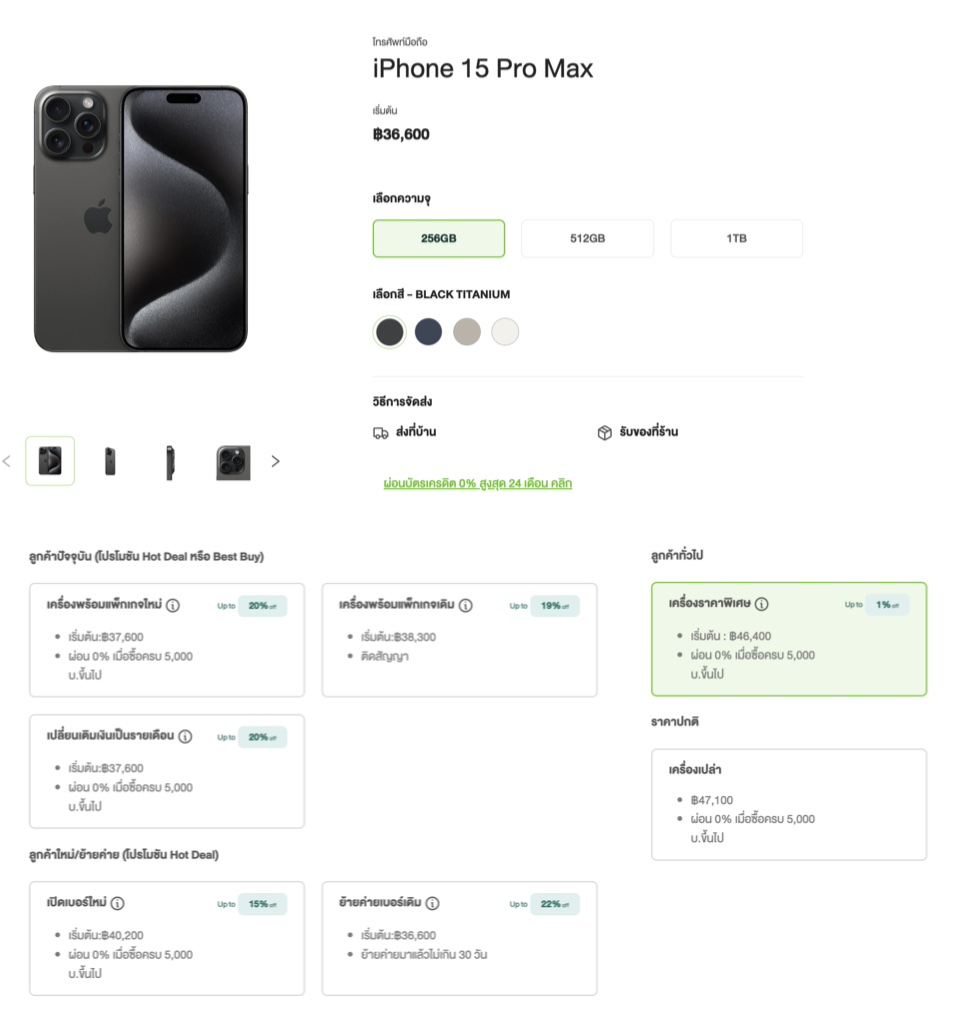The height and width of the screenshot is (1022, 968).
Task: Pick the White Titanium color swatch
Action: pos(505,332)
